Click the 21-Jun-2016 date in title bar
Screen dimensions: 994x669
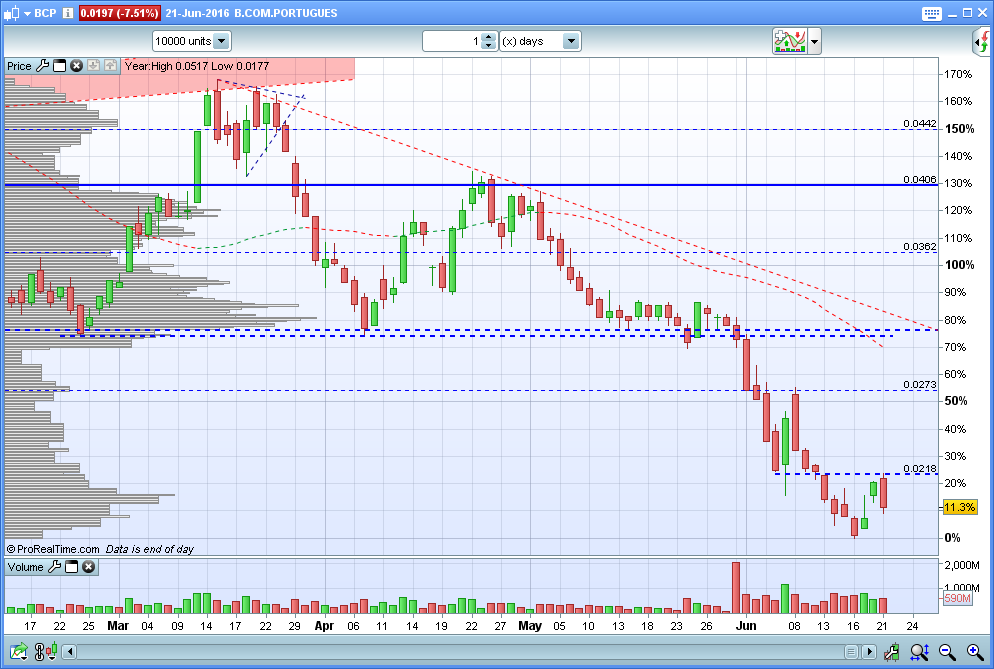pos(197,13)
